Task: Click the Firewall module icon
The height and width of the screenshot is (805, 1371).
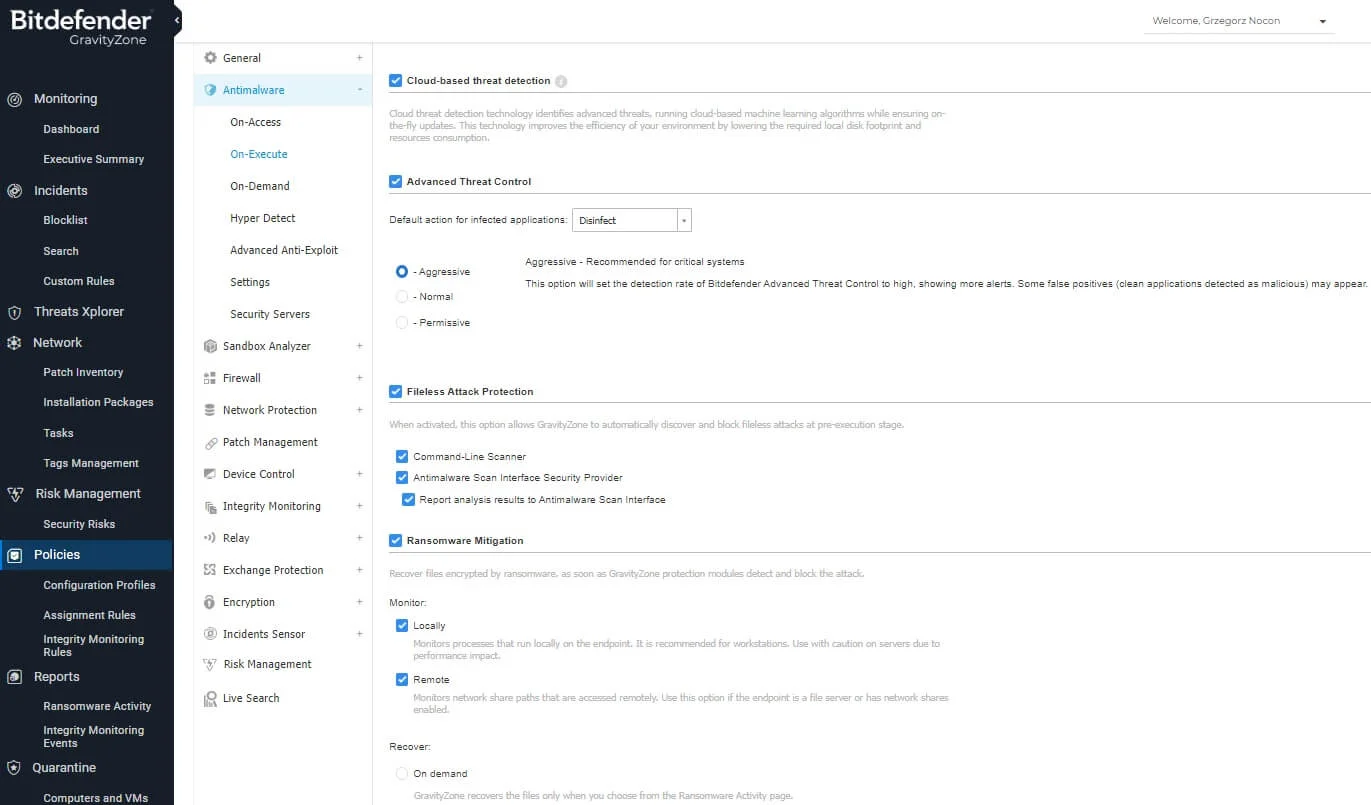Action: [209, 378]
